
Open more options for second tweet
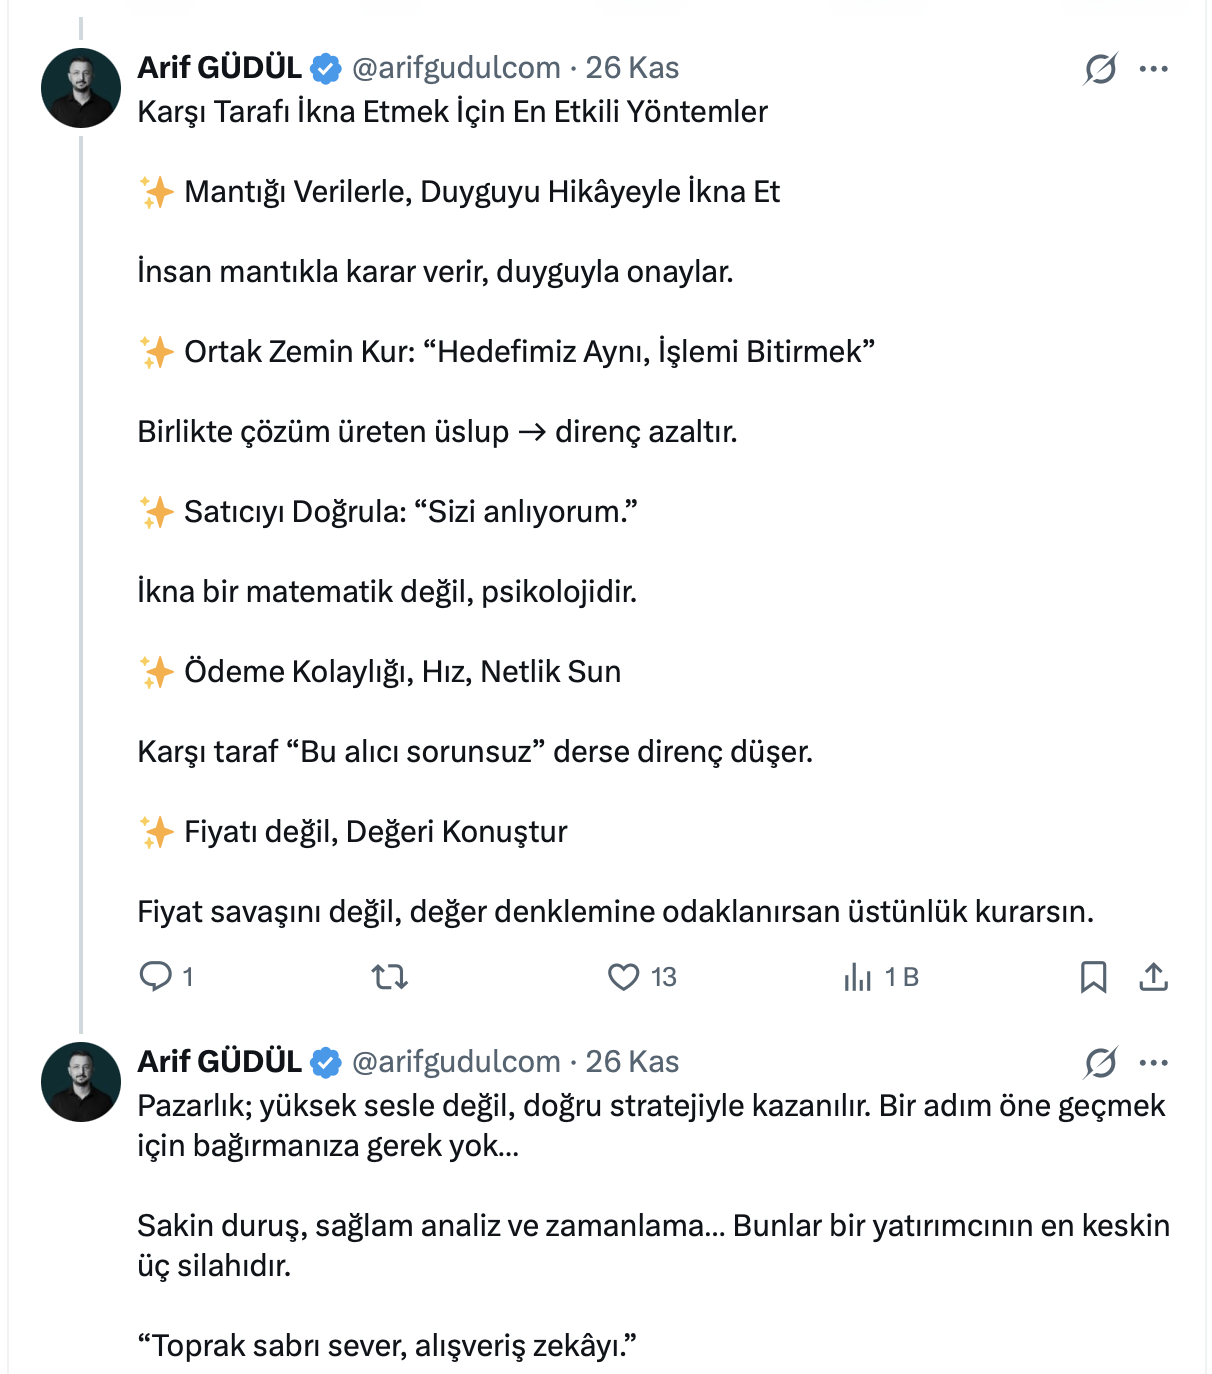tap(1153, 1063)
